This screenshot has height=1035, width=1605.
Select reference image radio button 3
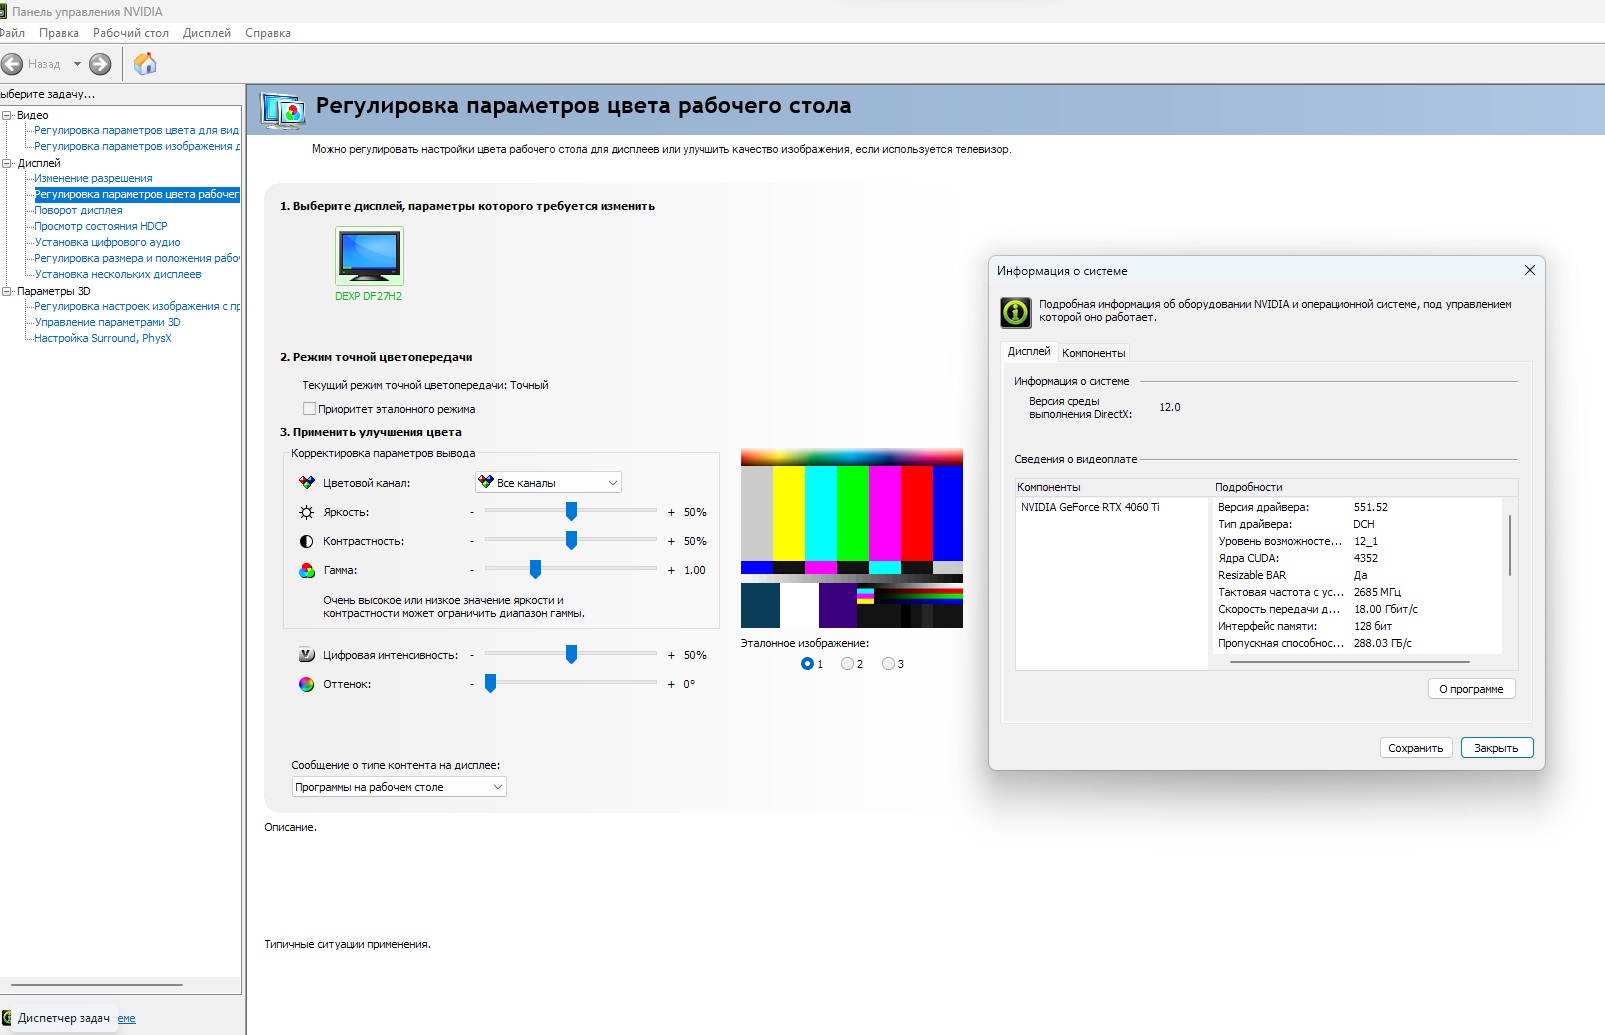point(888,664)
